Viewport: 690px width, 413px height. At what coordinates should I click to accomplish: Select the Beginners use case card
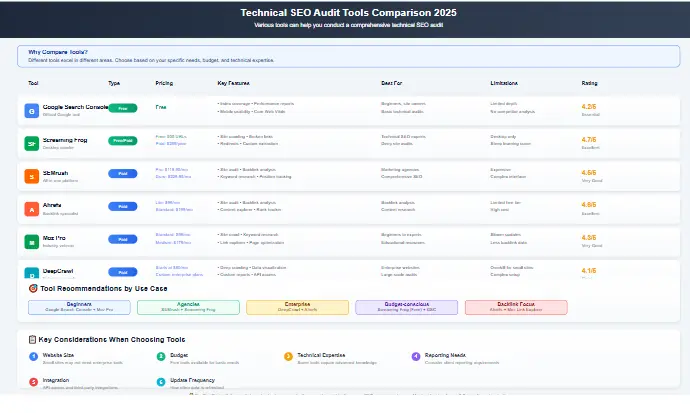79,307
